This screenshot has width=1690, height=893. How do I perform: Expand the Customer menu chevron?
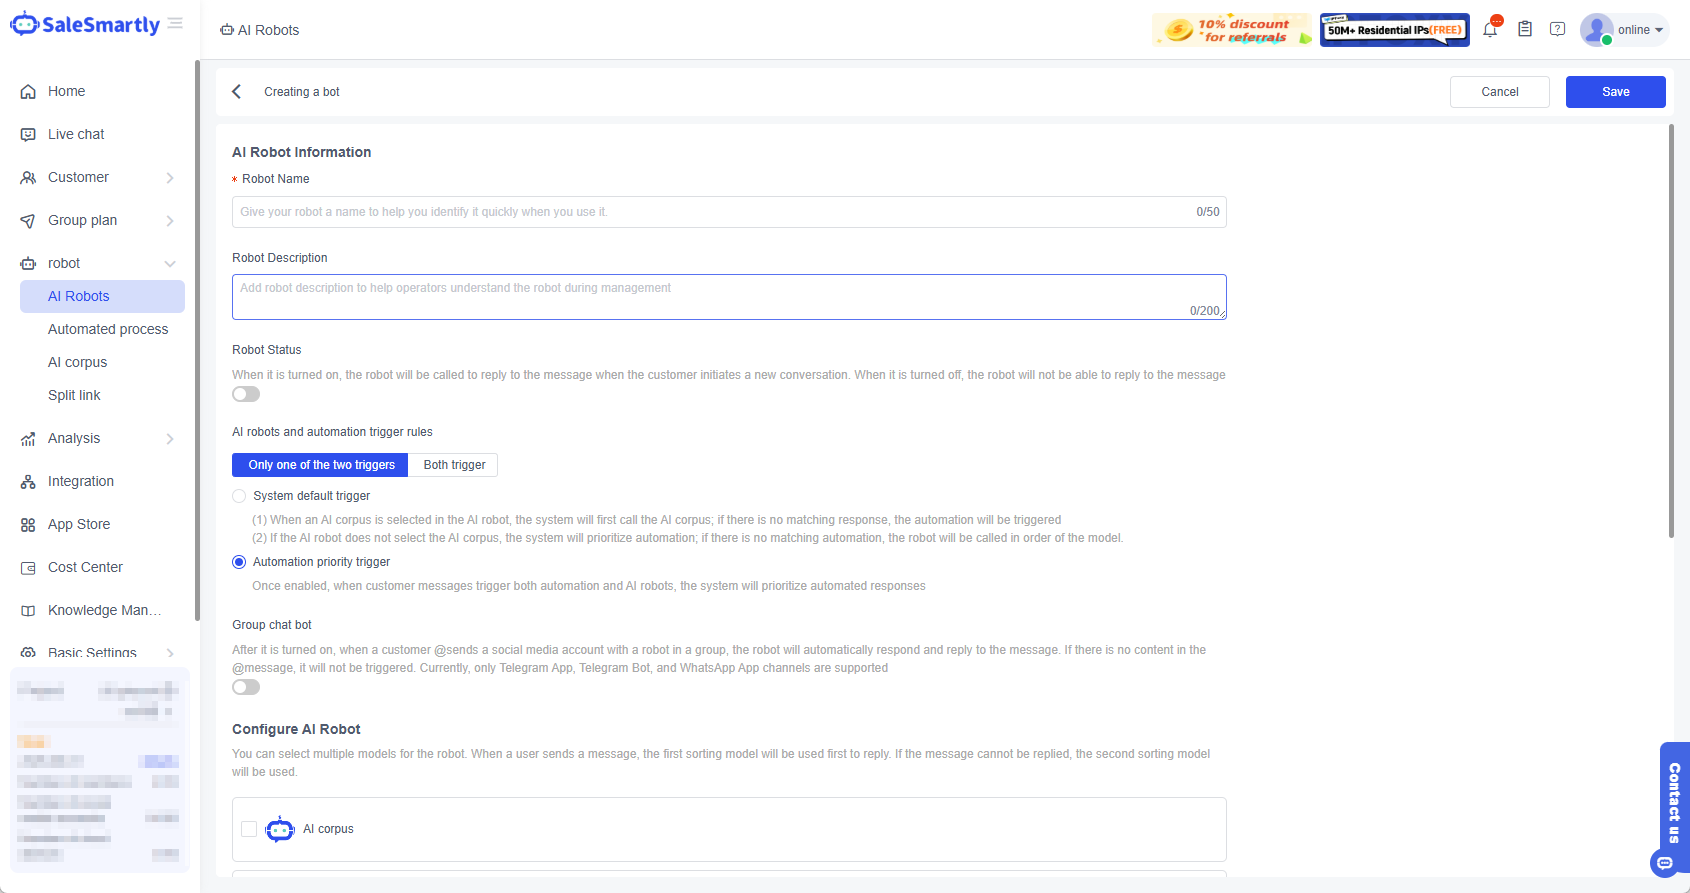coord(170,178)
